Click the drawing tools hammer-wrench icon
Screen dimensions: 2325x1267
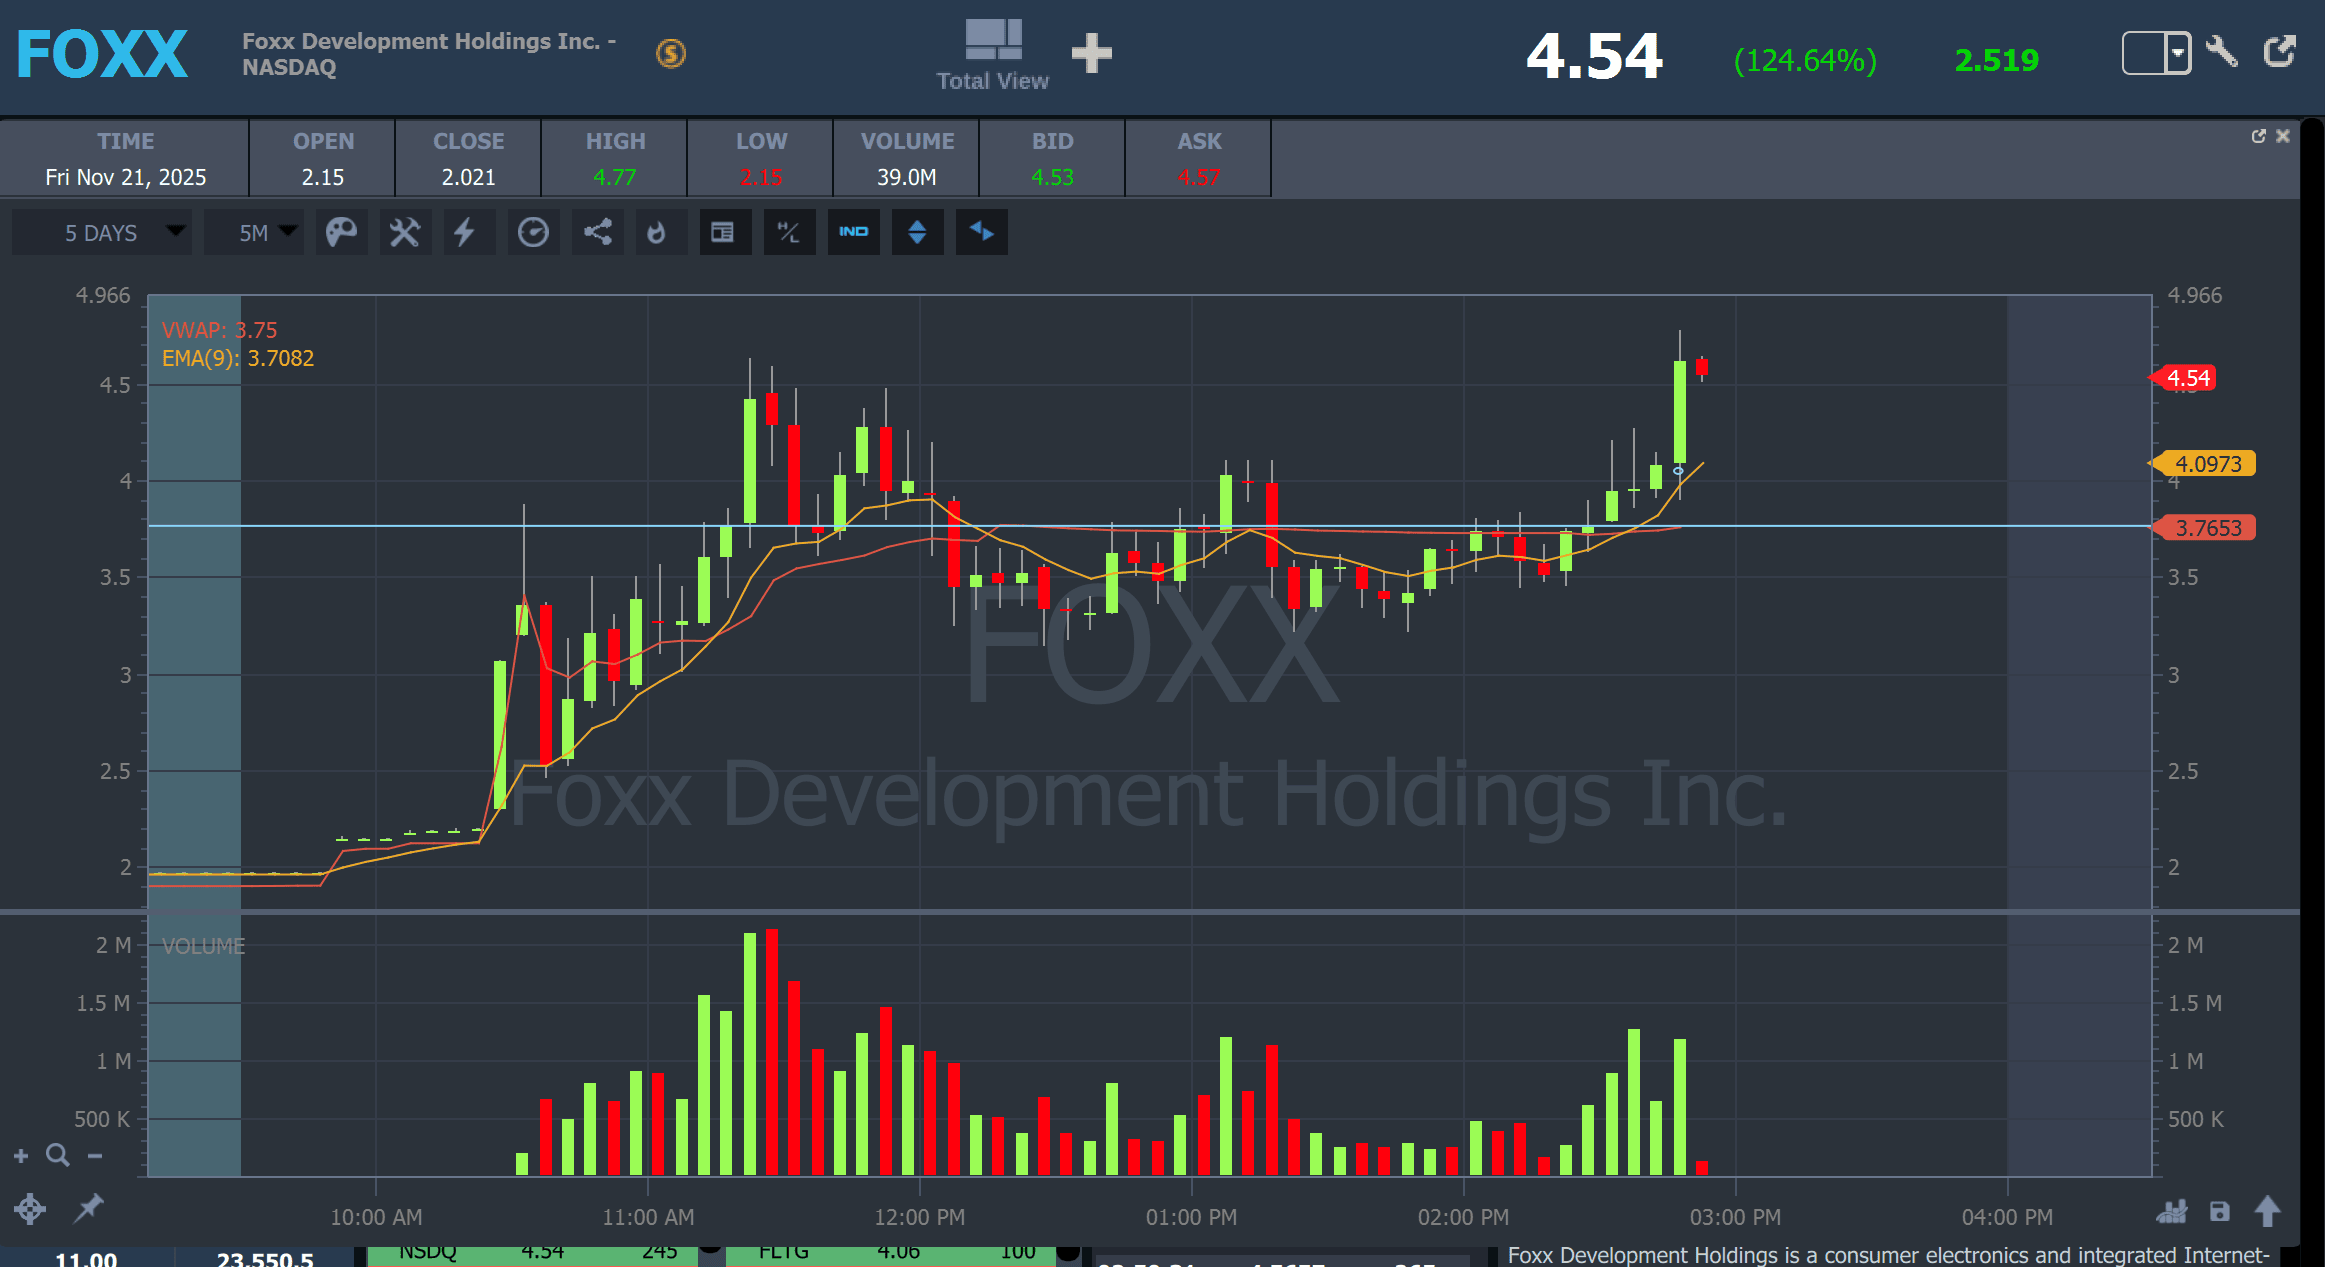(x=405, y=232)
